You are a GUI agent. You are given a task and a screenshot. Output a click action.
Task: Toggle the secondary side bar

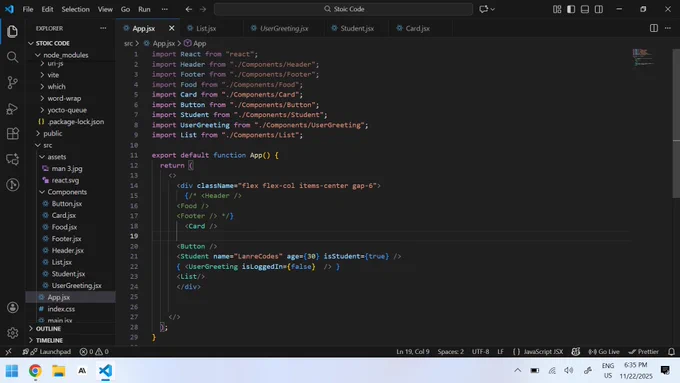598,9
